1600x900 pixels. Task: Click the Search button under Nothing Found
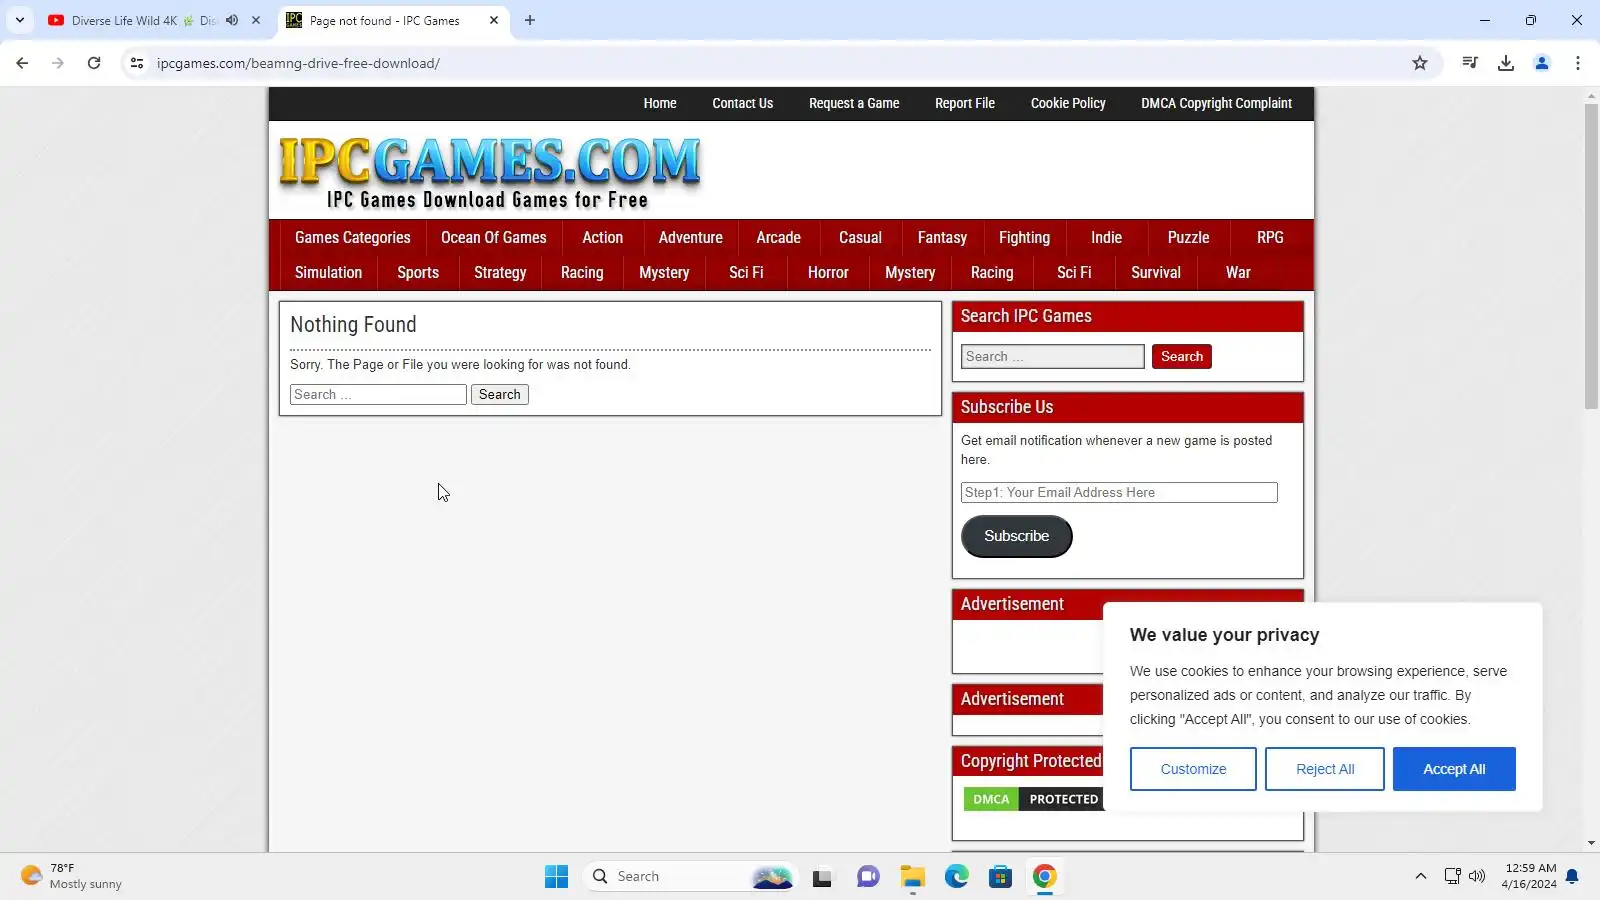tap(500, 395)
